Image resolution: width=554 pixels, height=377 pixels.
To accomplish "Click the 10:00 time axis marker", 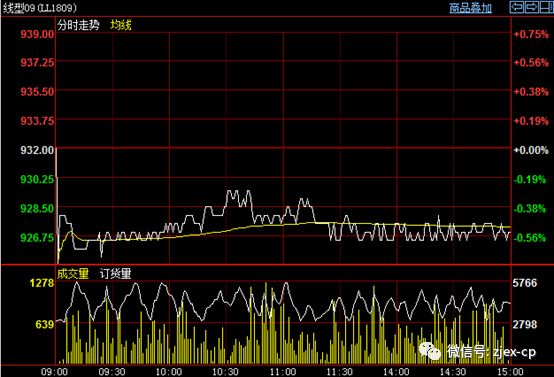I will coord(169,372).
